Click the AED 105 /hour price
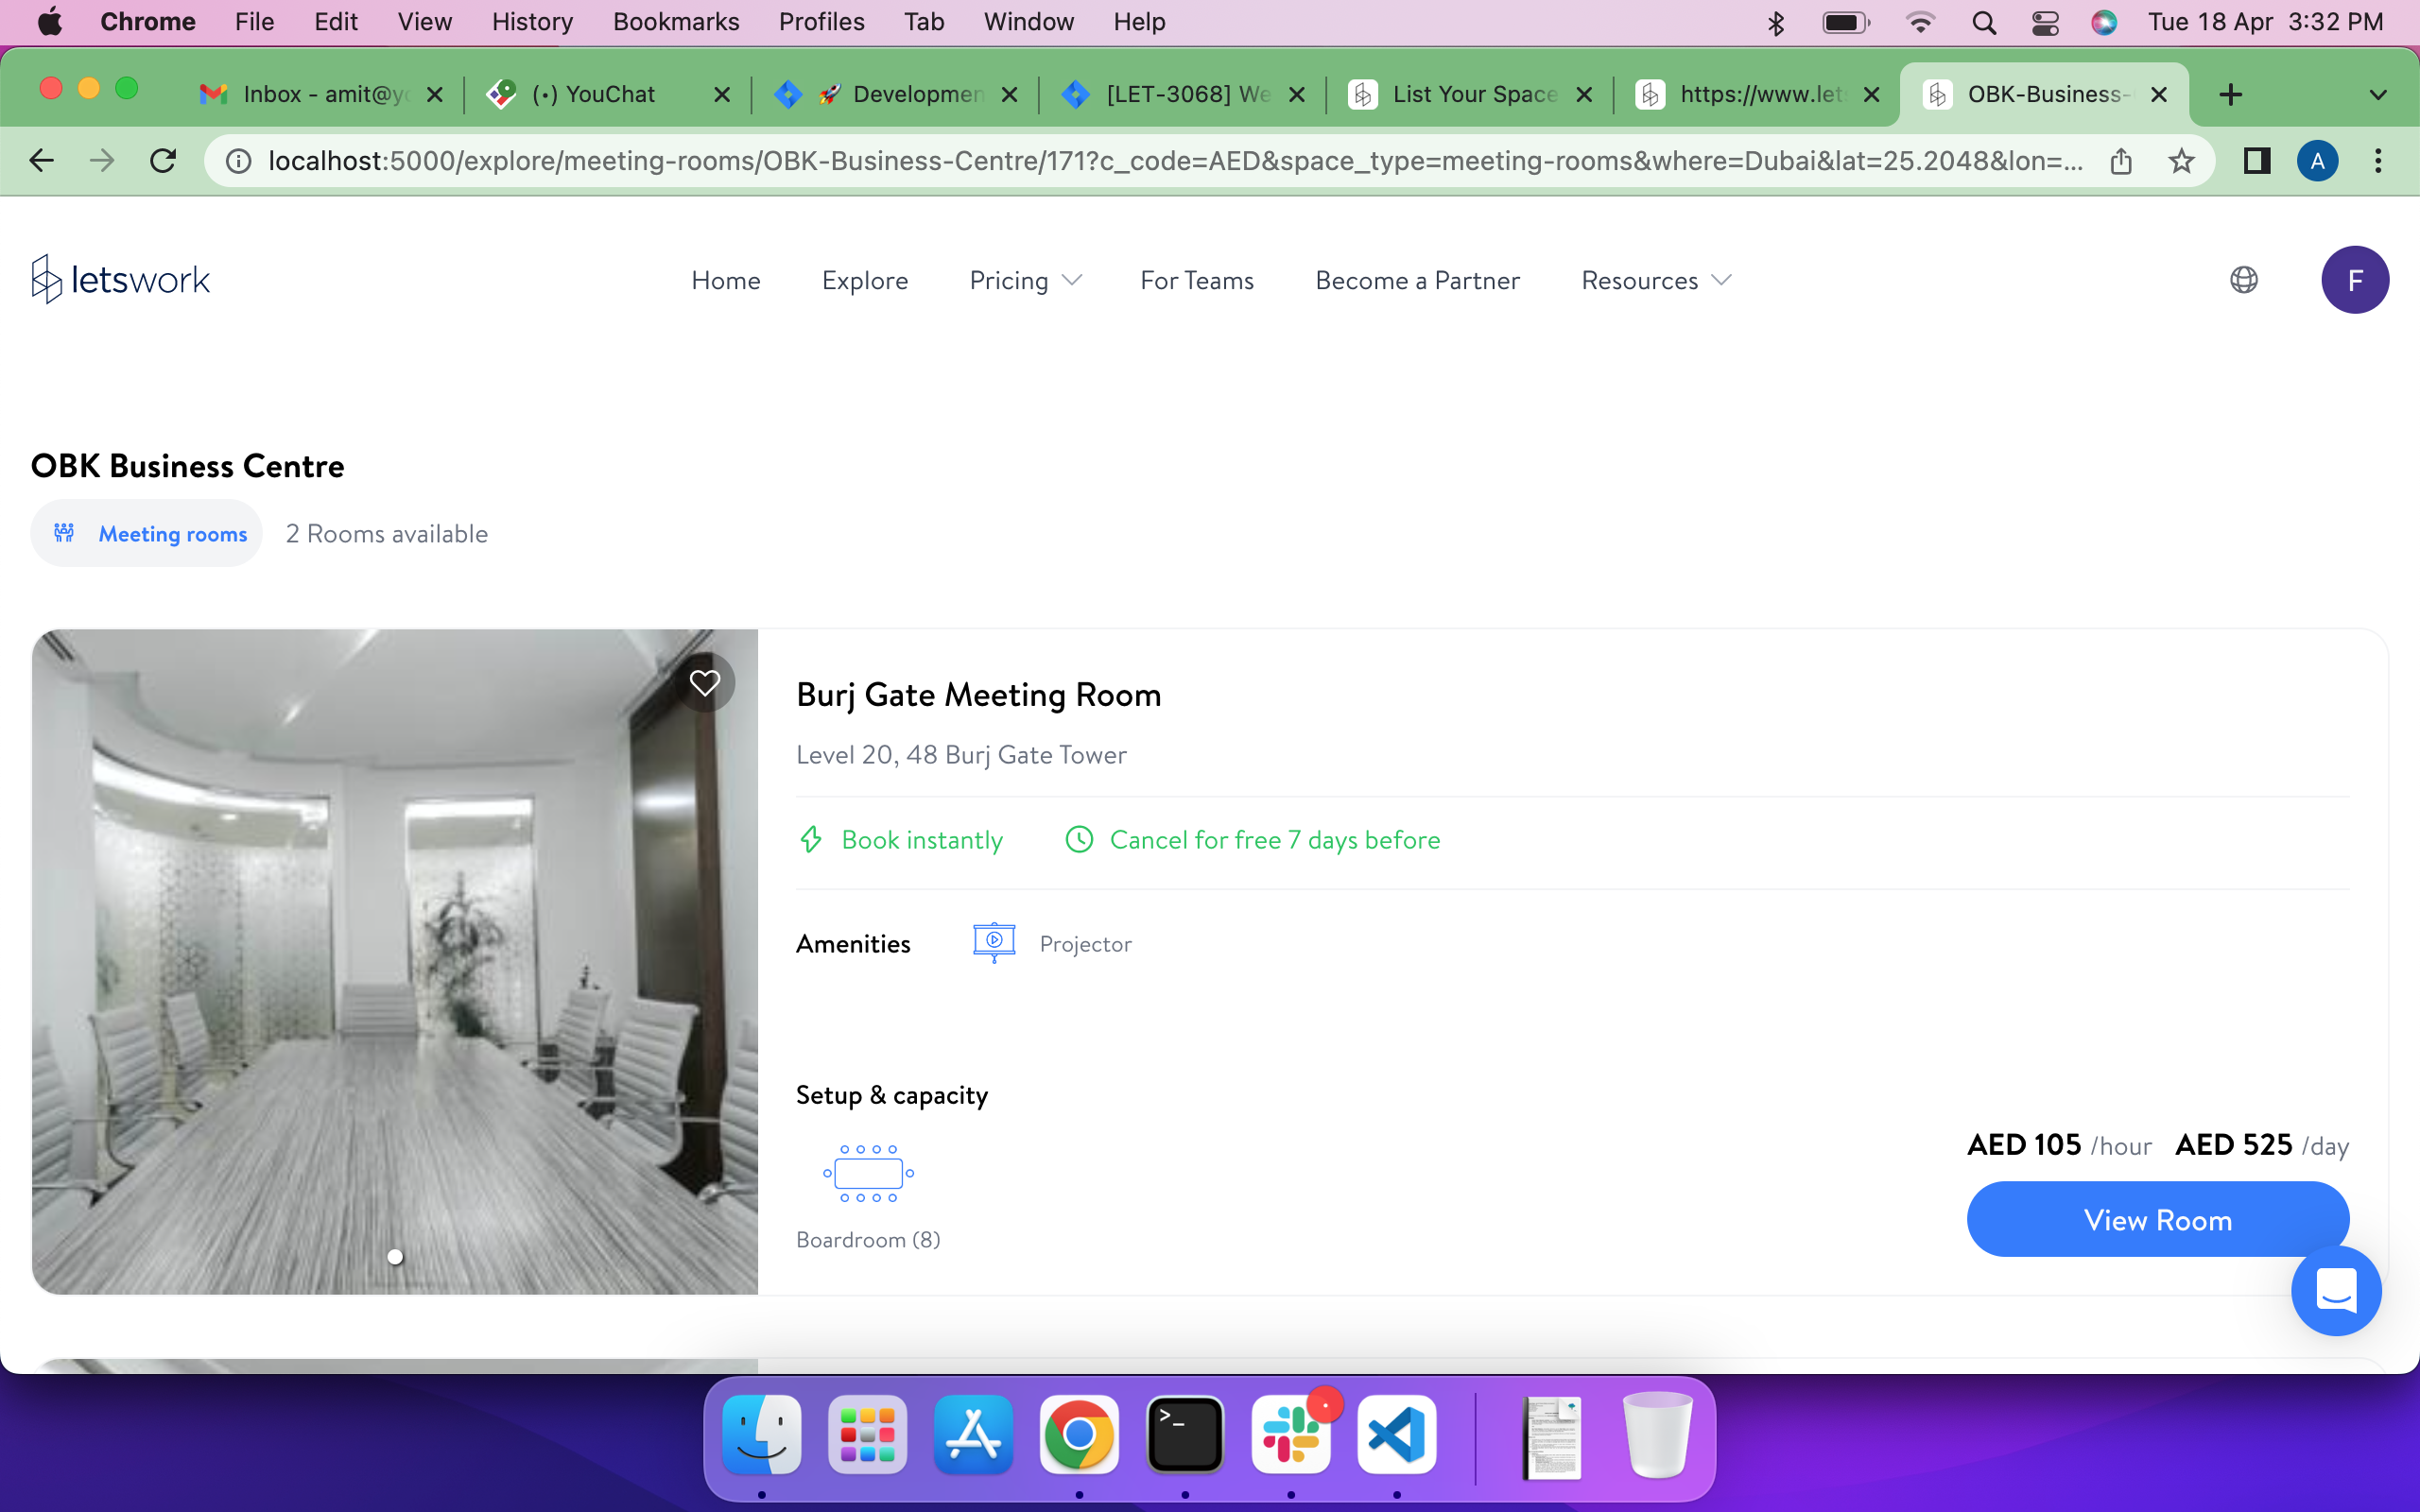This screenshot has width=2420, height=1512. pyautogui.click(x=2059, y=1145)
